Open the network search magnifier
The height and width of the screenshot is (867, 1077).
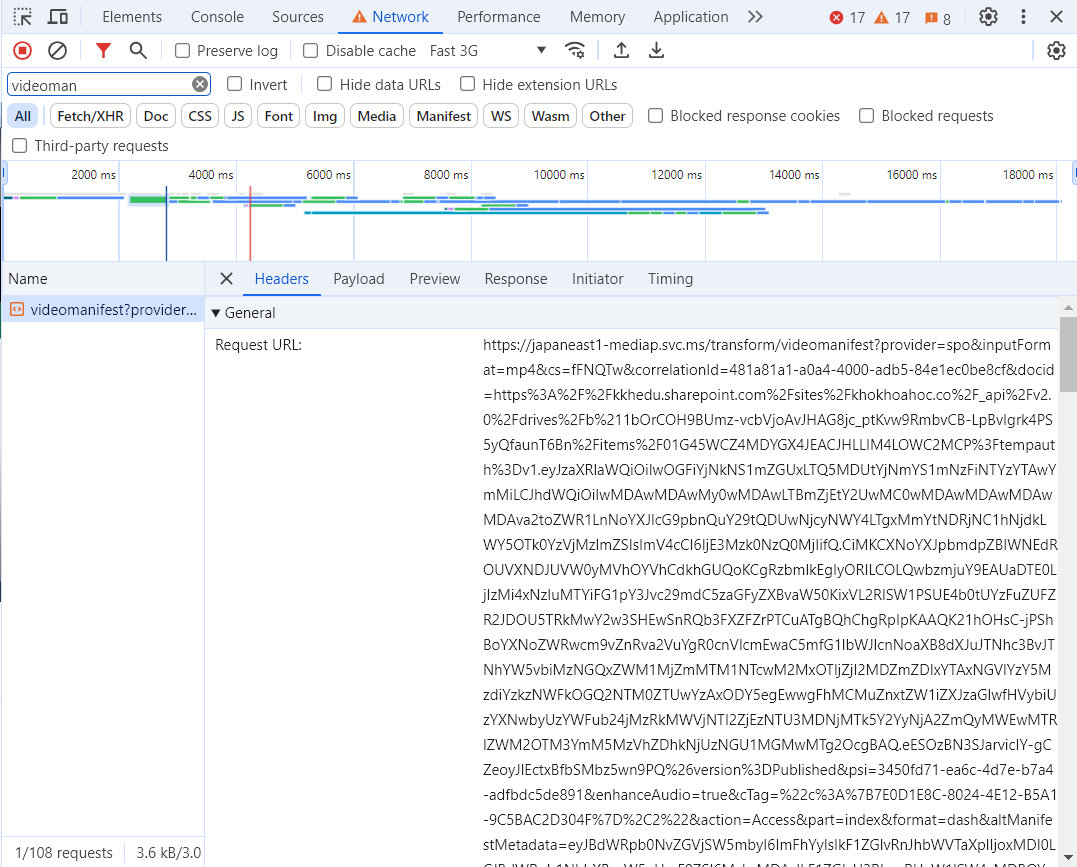(138, 50)
